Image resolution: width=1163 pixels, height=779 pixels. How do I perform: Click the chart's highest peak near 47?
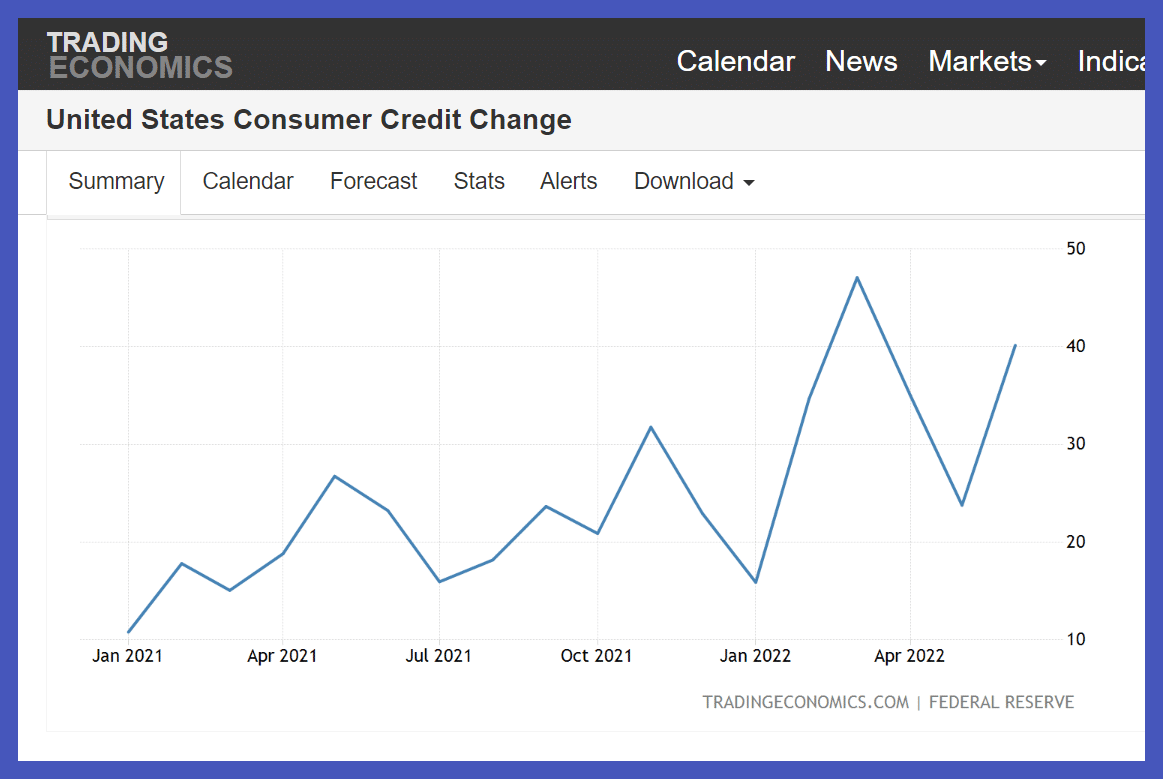pyautogui.click(x=857, y=277)
